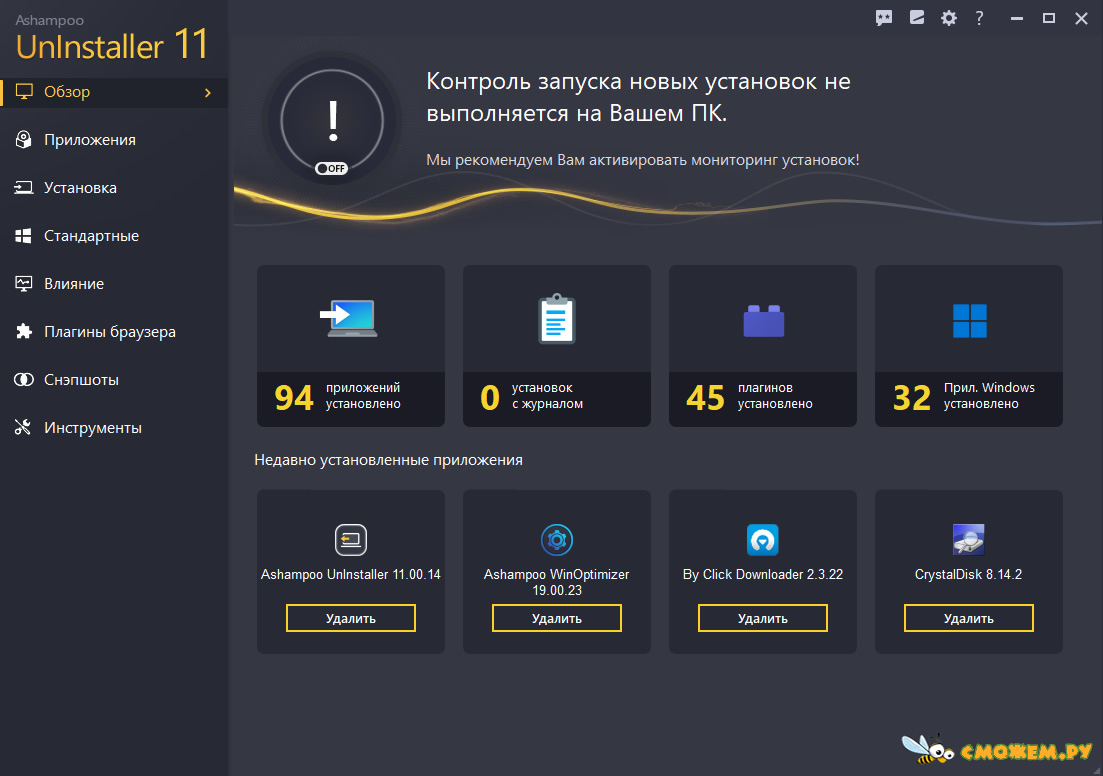Screen dimensions: 1103x776
Task: Click the Установка sidebar icon
Action: [24, 188]
